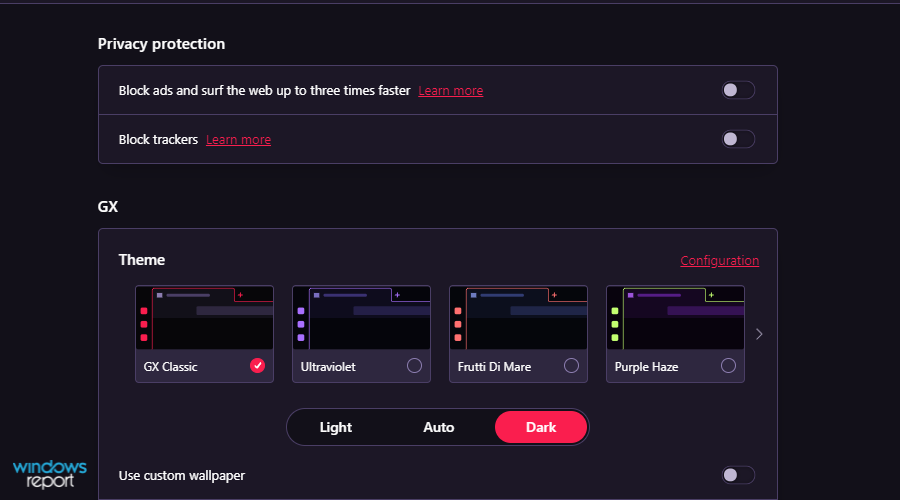The height and width of the screenshot is (500, 900).
Task: Switch to Light mode
Action: (x=336, y=427)
